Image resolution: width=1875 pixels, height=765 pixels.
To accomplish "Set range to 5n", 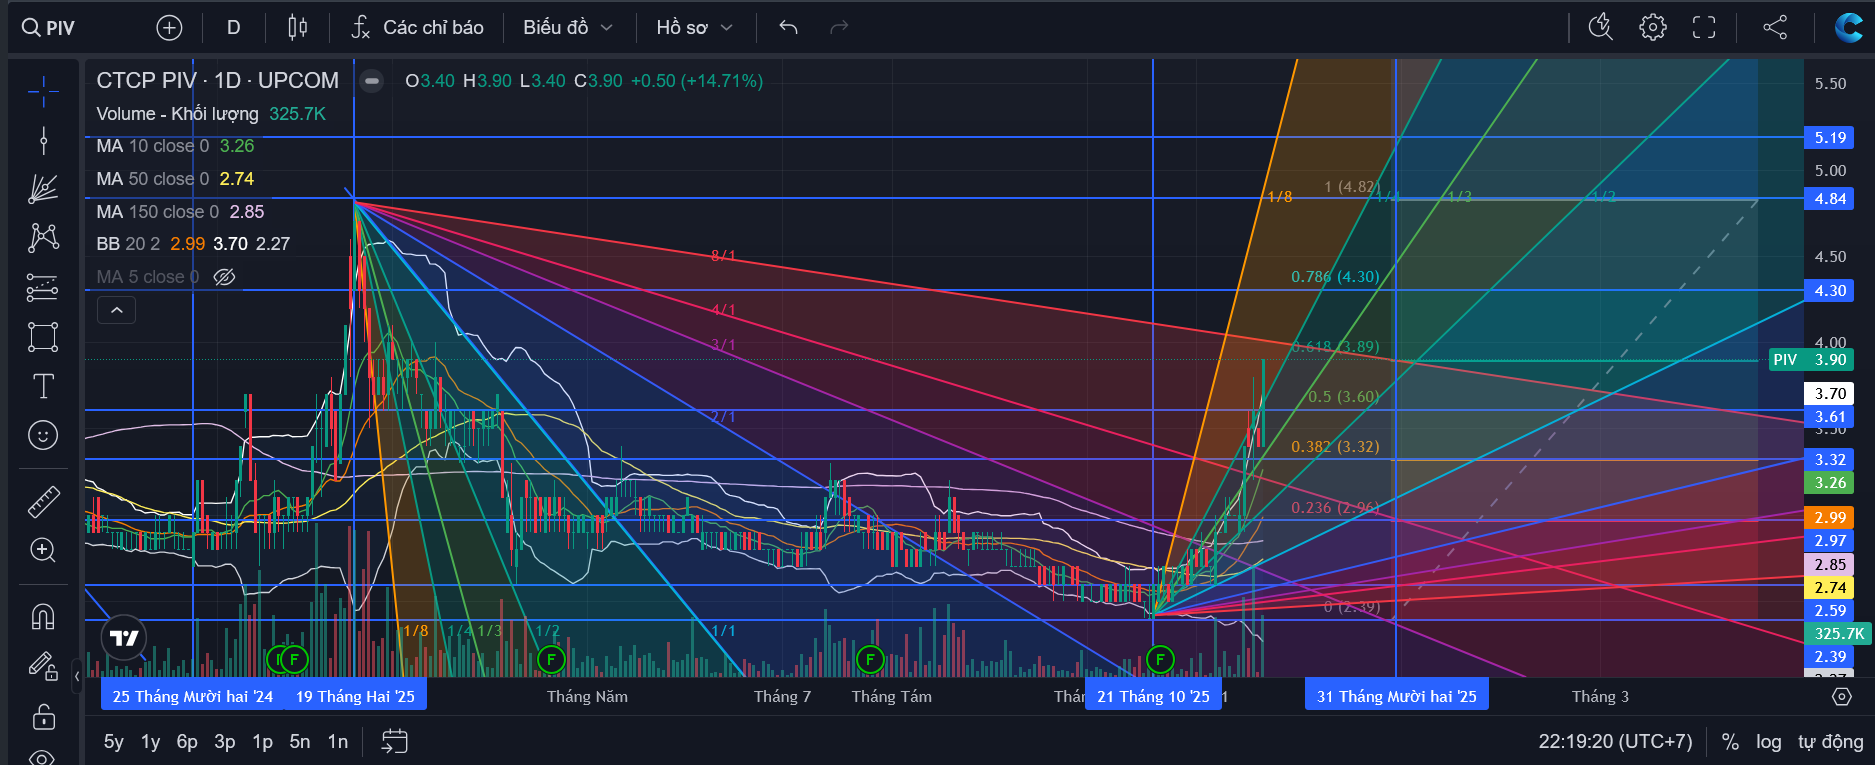I will click(x=300, y=742).
